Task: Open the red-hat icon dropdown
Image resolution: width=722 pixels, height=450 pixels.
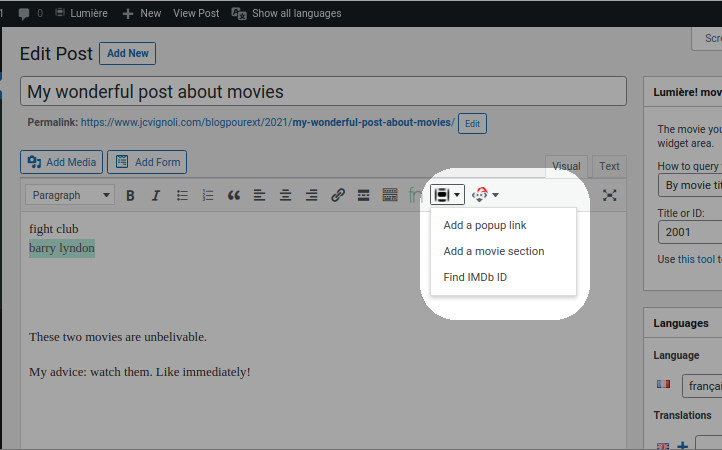Action: [485, 195]
